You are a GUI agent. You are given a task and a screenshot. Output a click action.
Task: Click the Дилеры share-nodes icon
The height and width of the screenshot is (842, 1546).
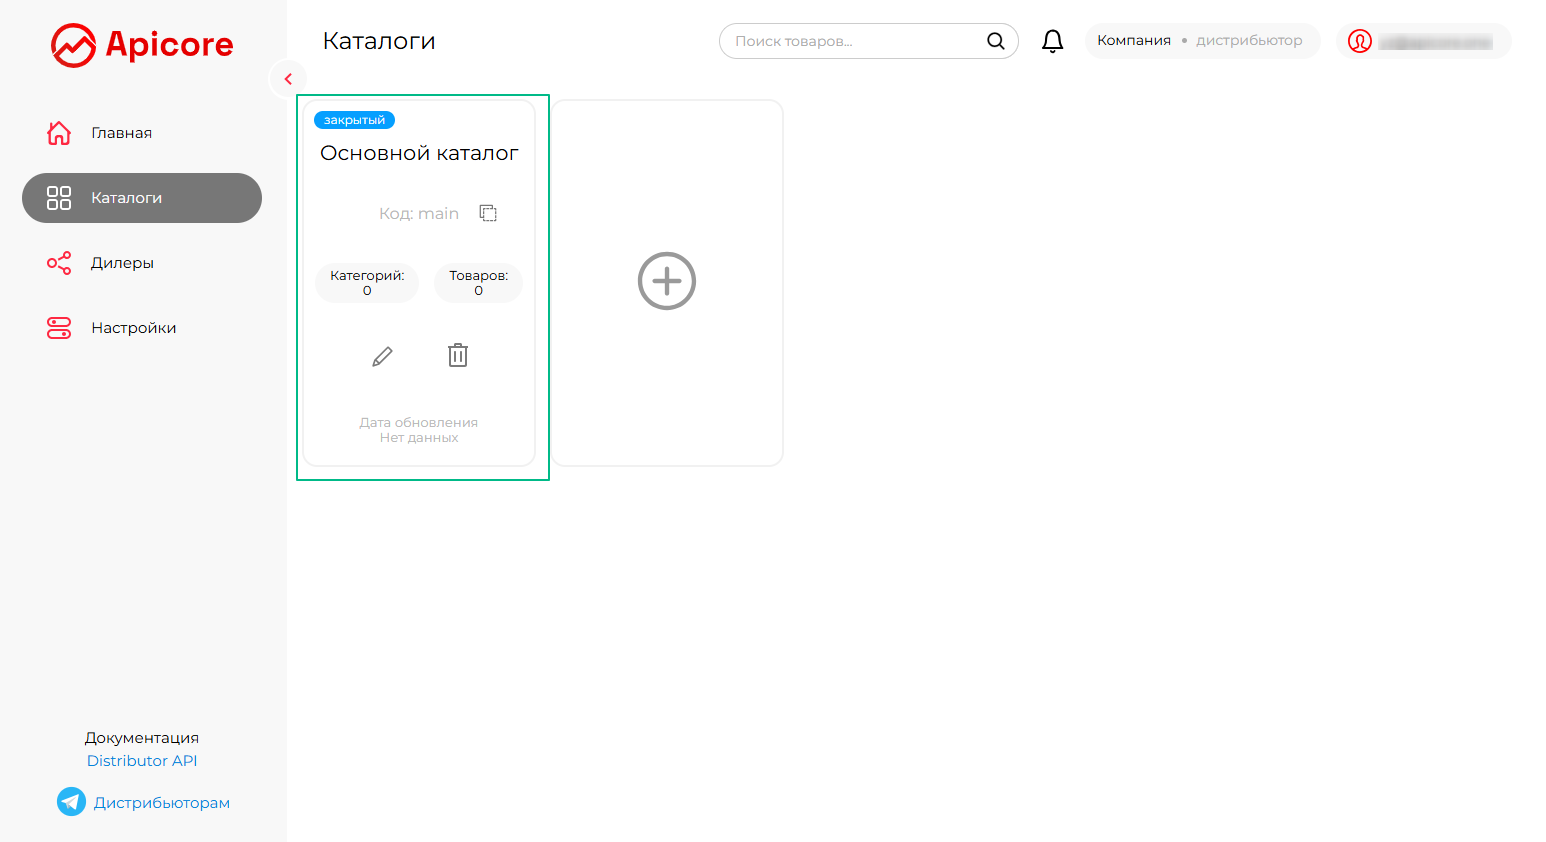(x=59, y=263)
